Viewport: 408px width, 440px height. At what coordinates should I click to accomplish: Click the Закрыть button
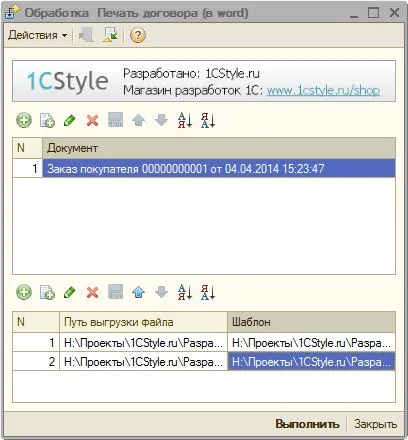pyautogui.click(x=375, y=424)
